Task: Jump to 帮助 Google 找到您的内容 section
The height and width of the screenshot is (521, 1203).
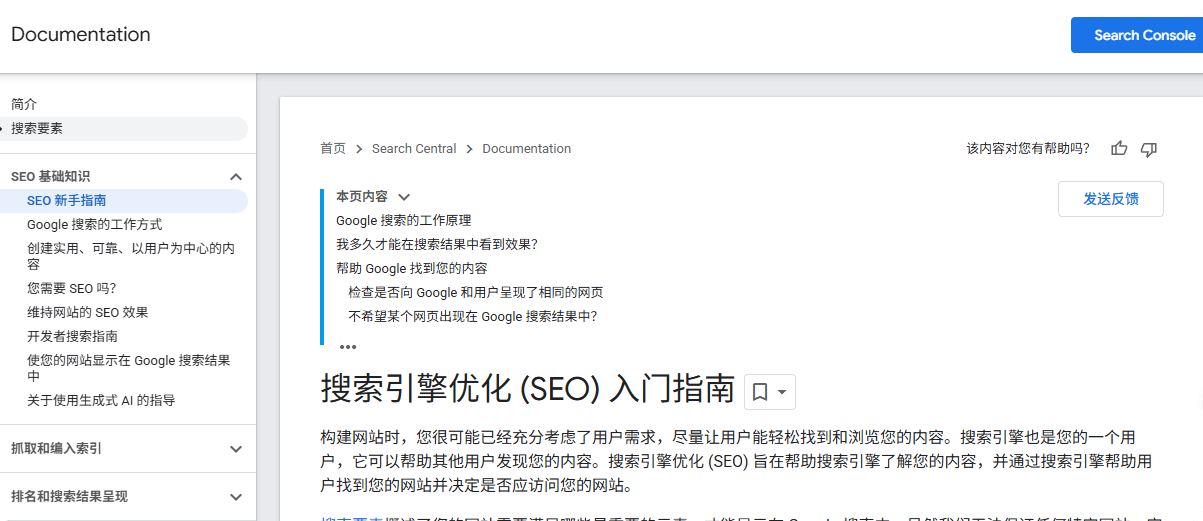Action: click(x=411, y=269)
